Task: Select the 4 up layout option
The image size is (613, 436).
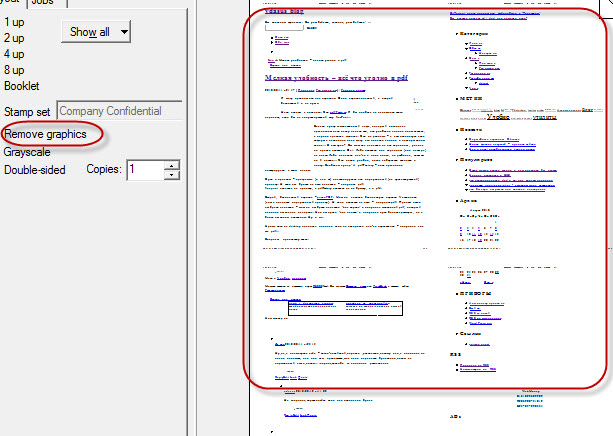Action: pos(14,54)
